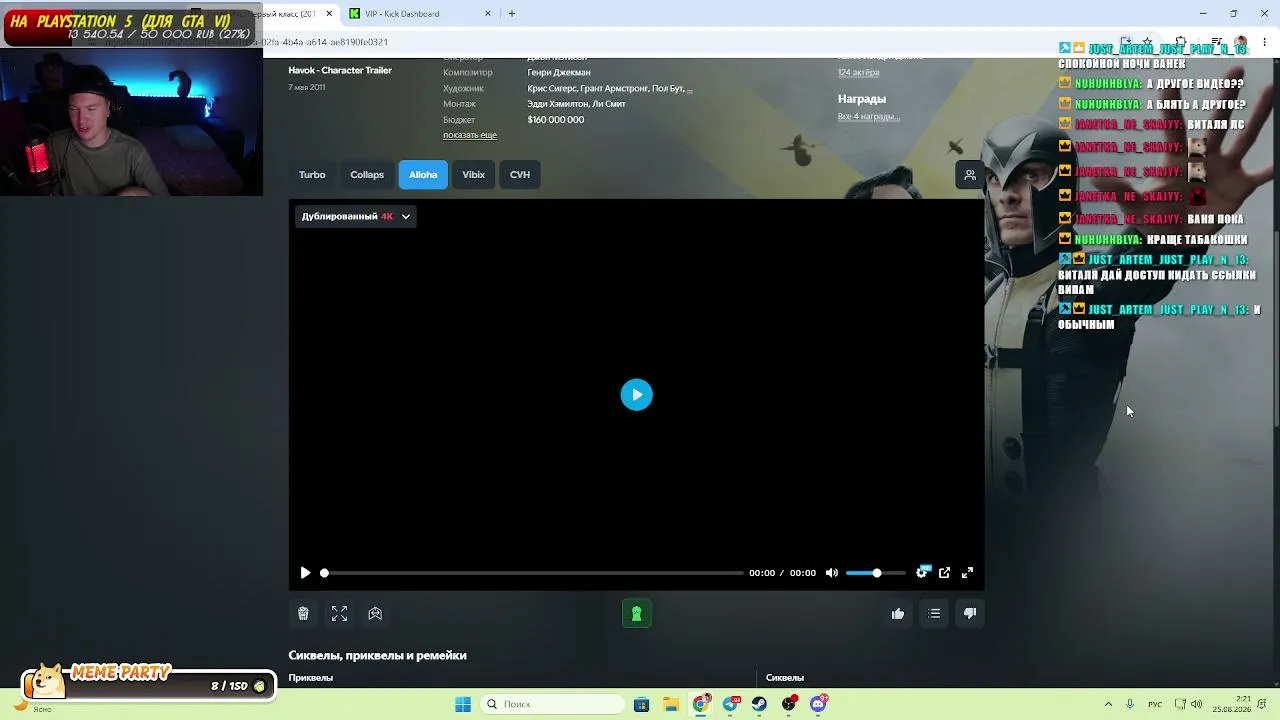Open Telegram from the taskbar
This screenshot has height=720, width=1280.
(x=731, y=704)
